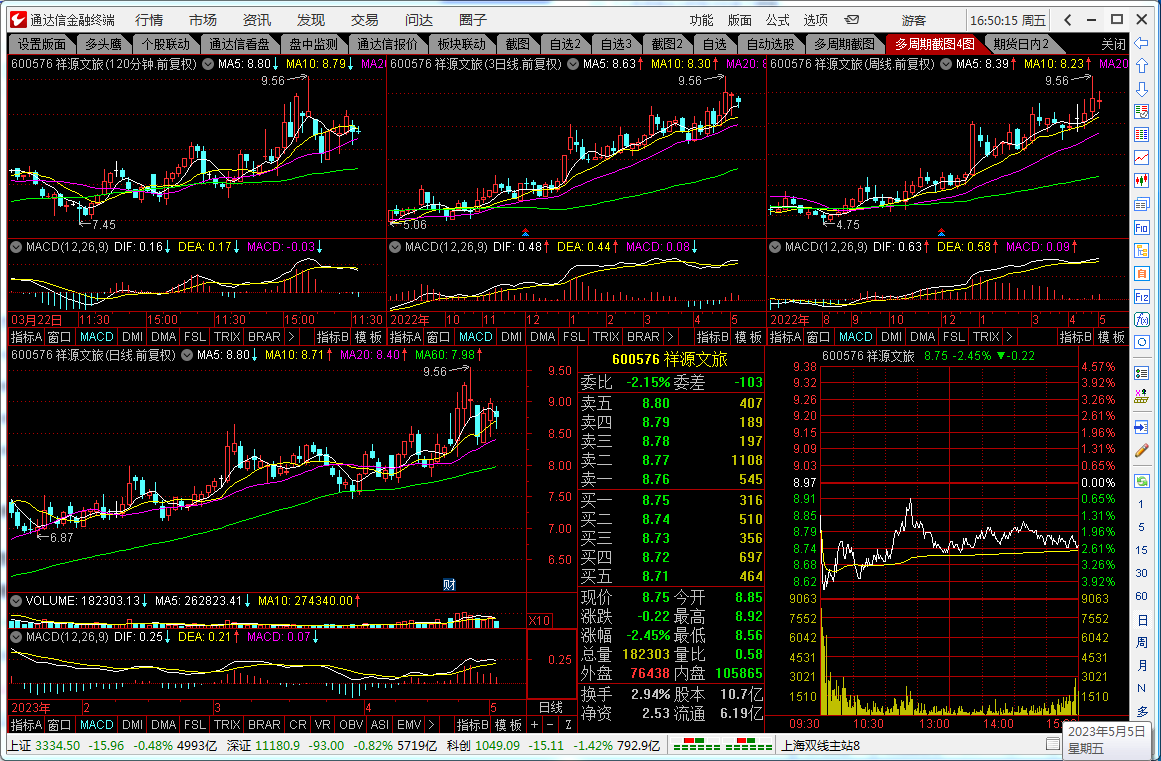The height and width of the screenshot is (761, 1161).
Task: Click the ship-like icon in right sidebar
Action: 1142,398
